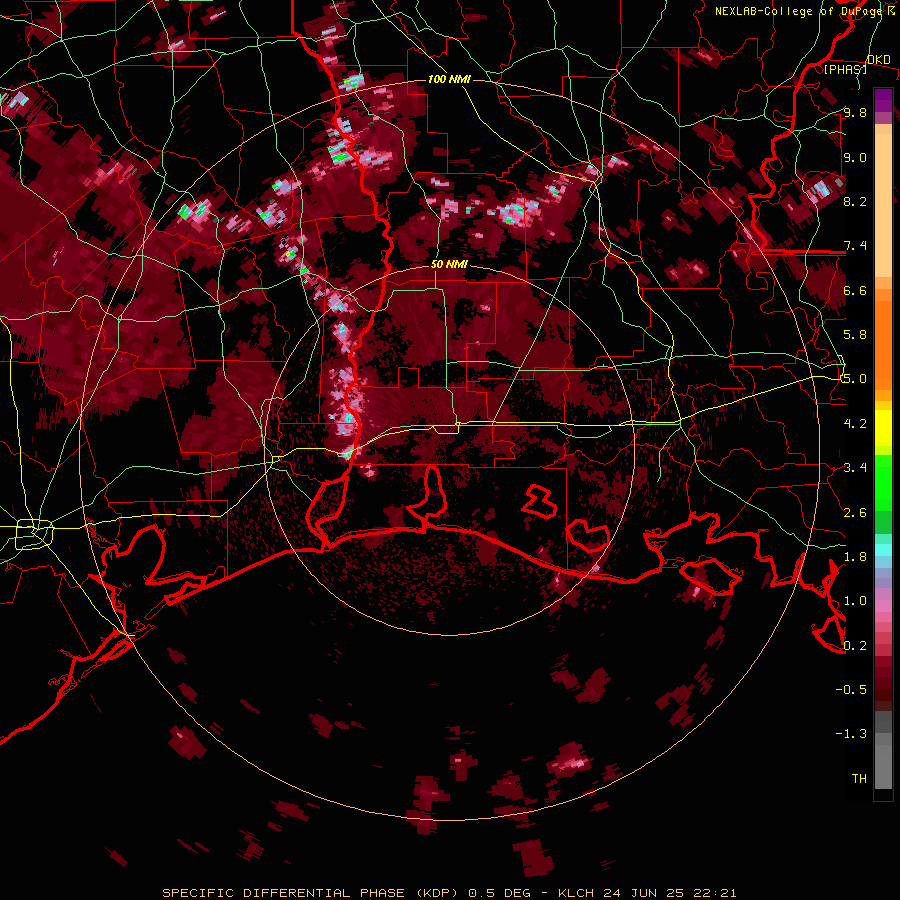Click the purple top segment of the color bar
The height and width of the screenshot is (900, 900).
click(883, 100)
